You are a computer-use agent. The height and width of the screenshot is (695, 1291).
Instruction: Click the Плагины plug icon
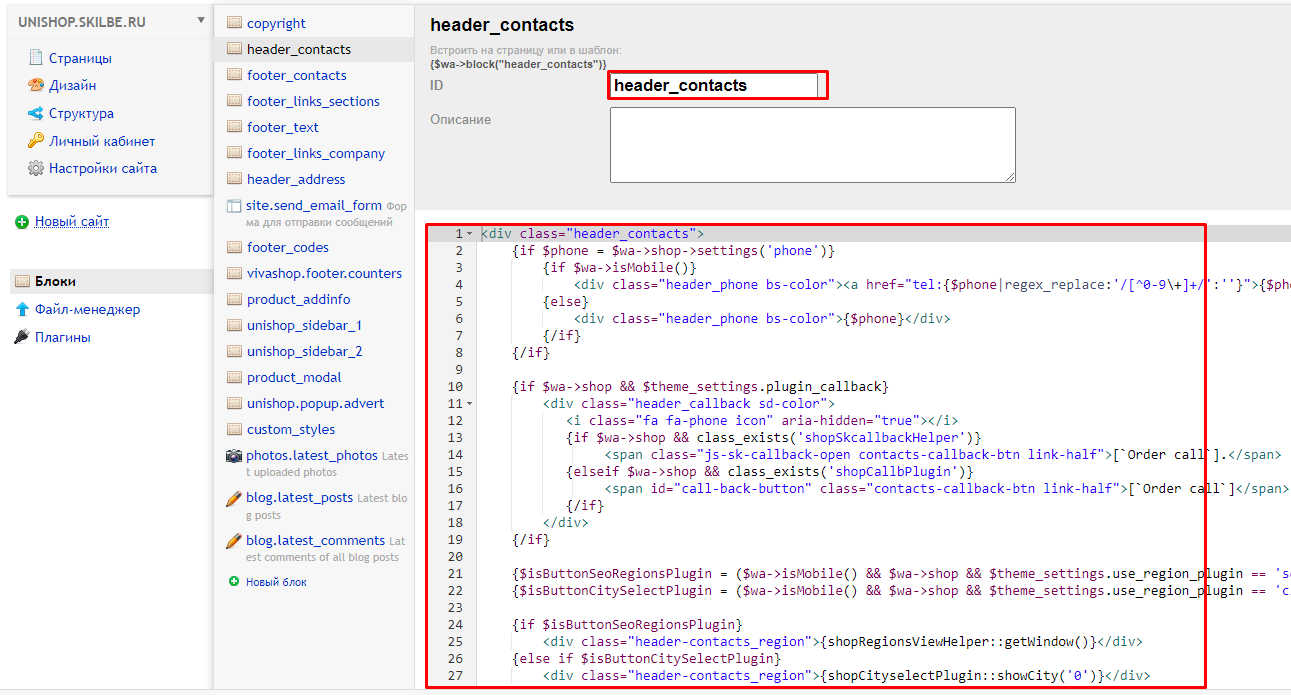tap(22, 338)
